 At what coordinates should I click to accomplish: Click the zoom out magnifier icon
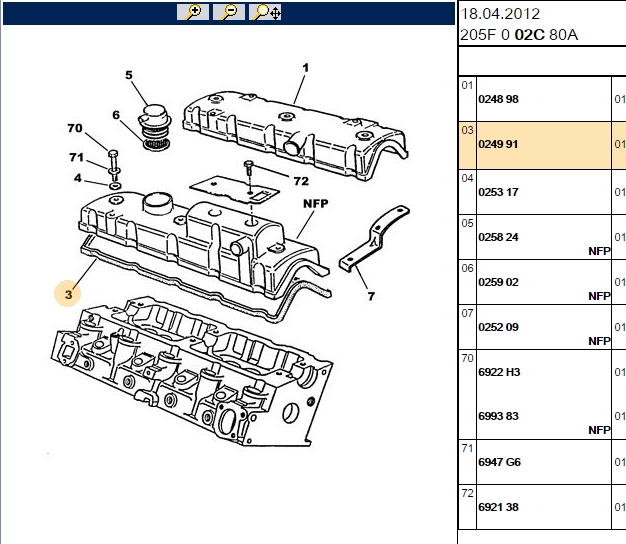[229, 12]
